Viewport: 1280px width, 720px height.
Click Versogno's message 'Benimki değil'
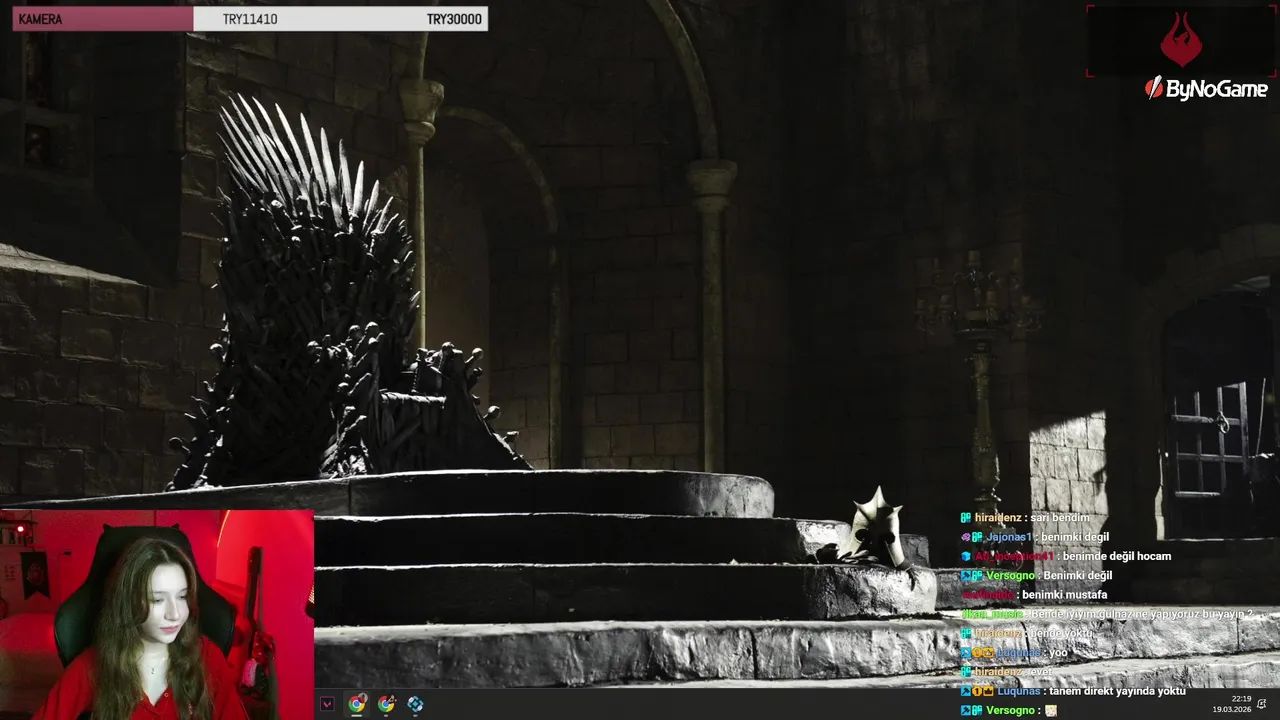1079,575
